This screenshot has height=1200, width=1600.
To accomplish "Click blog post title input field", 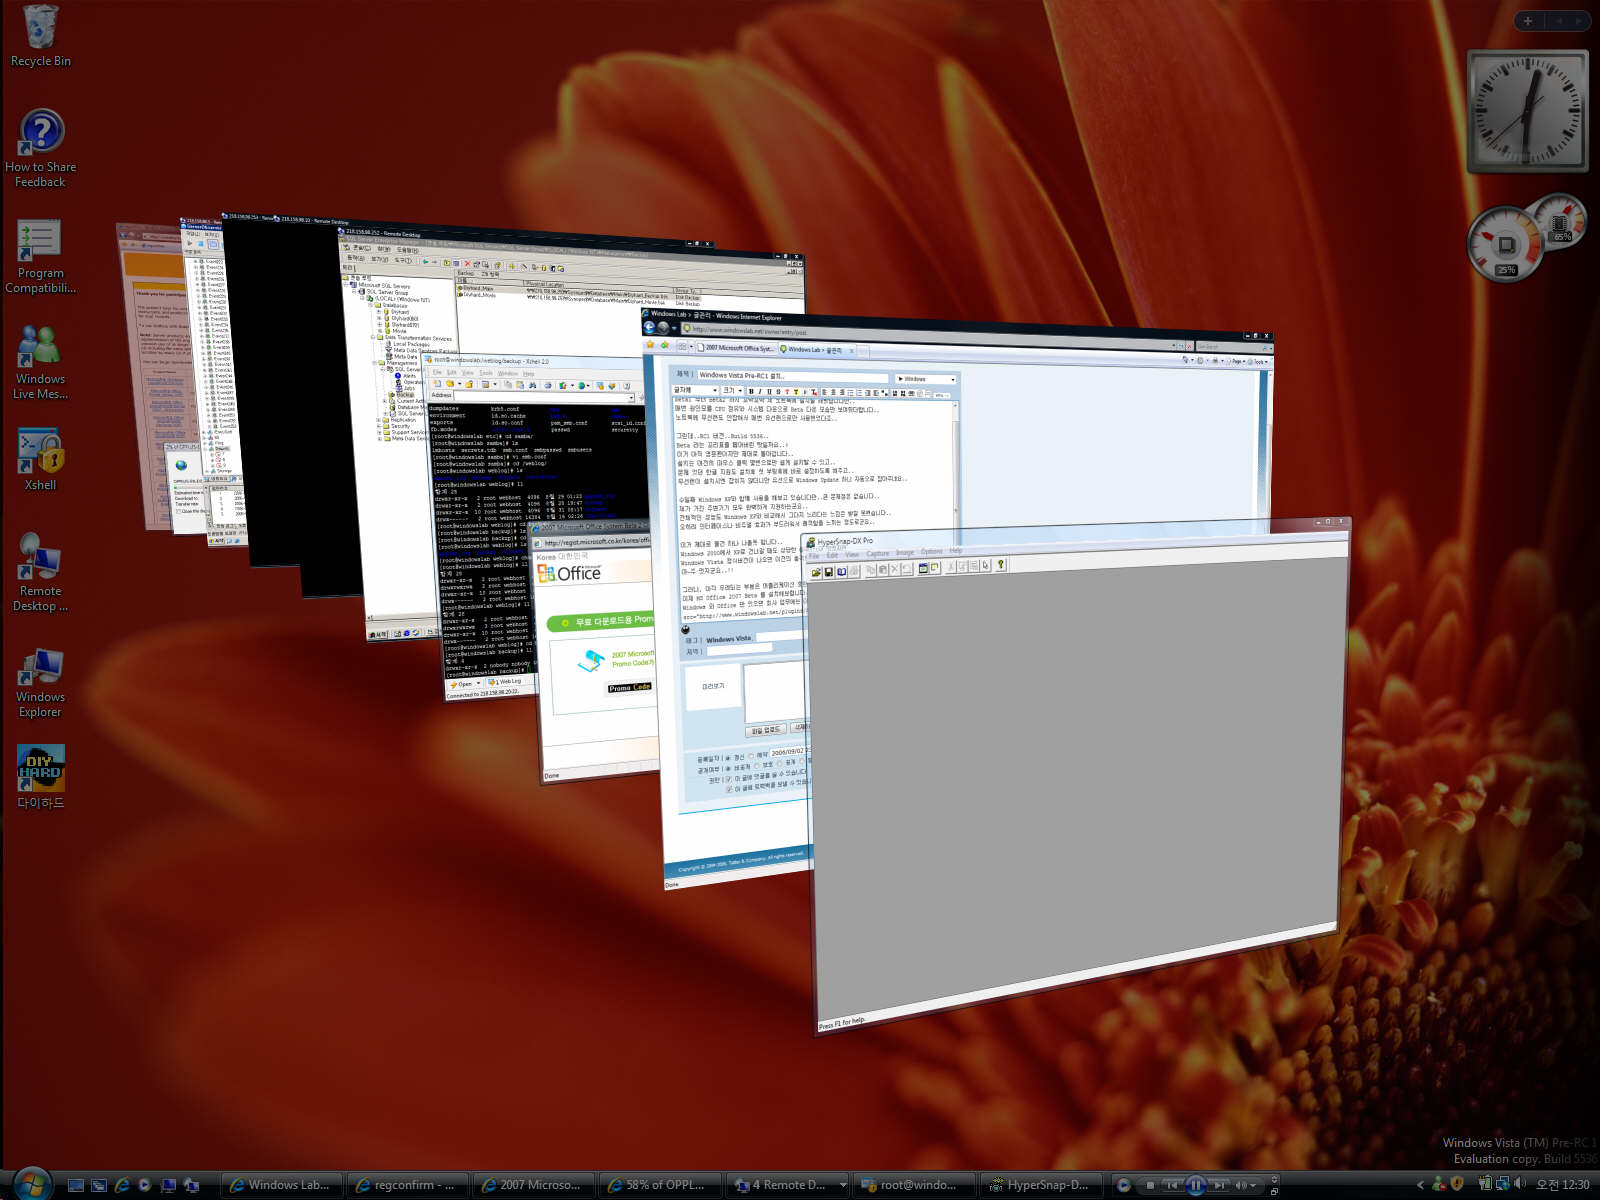I will (x=792, y=376).
